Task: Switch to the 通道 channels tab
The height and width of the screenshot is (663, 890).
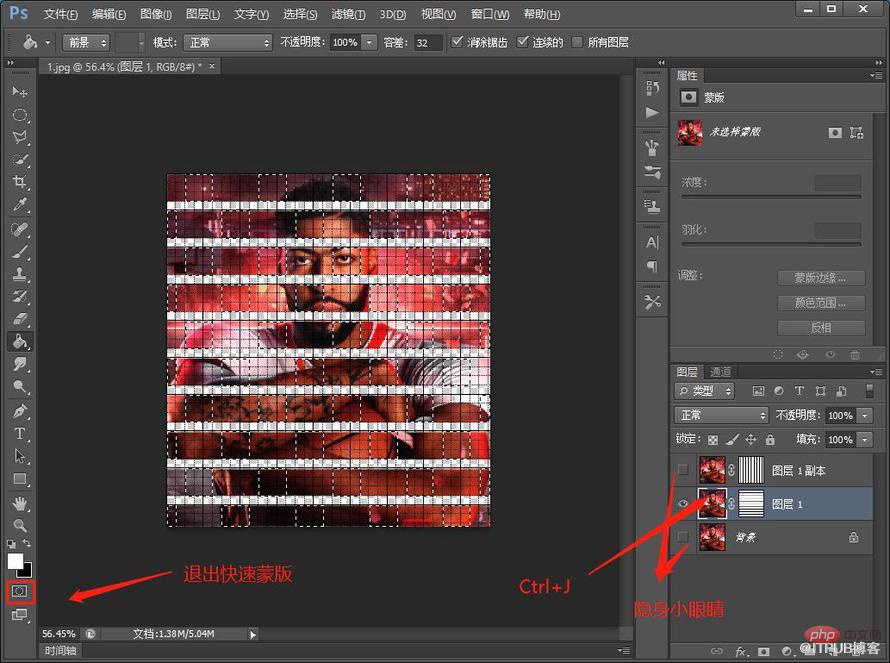Action: [720, 372]
